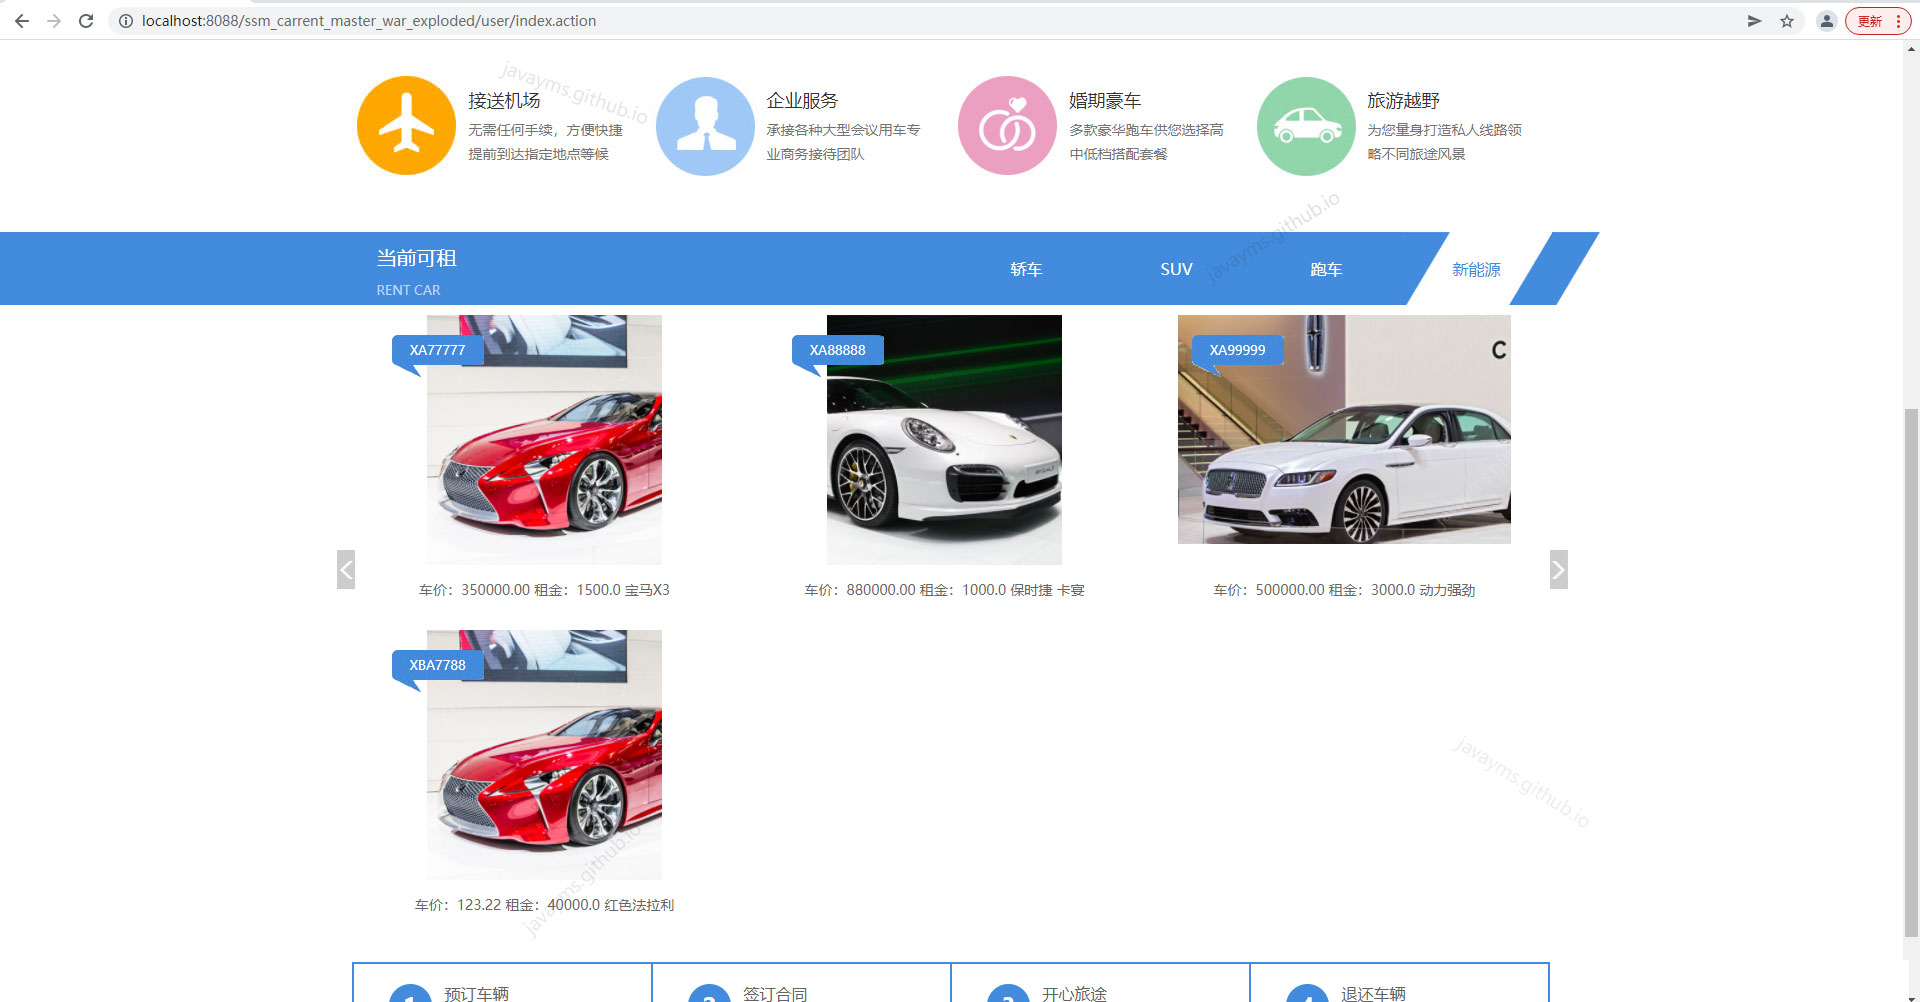Select the 新能源 category tab
The image size is (1920, 1002).
(1477, 269)
